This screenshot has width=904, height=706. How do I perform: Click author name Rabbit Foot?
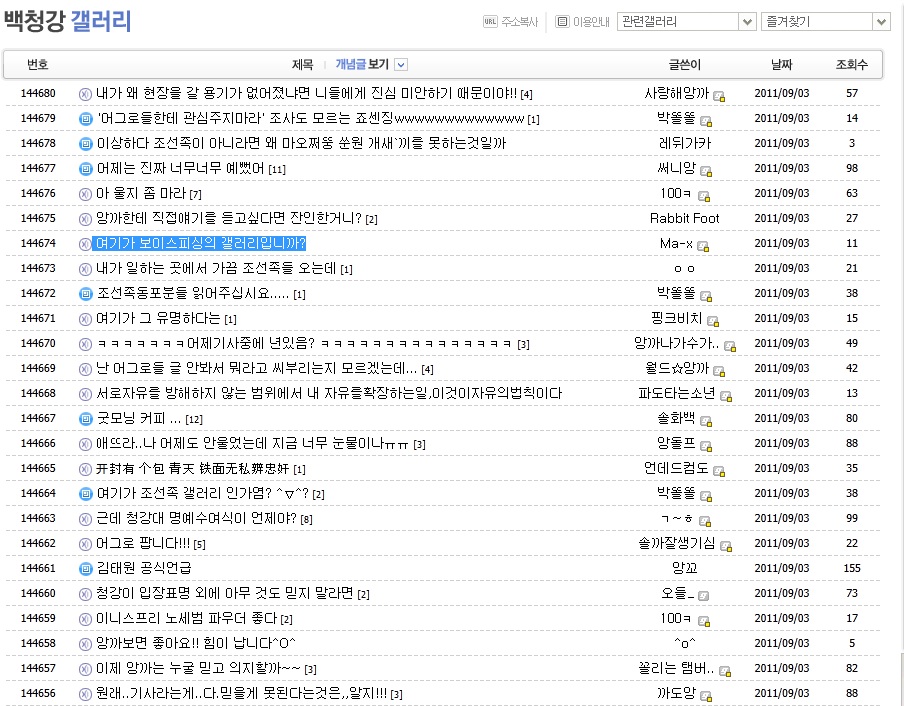click(684, 218)
